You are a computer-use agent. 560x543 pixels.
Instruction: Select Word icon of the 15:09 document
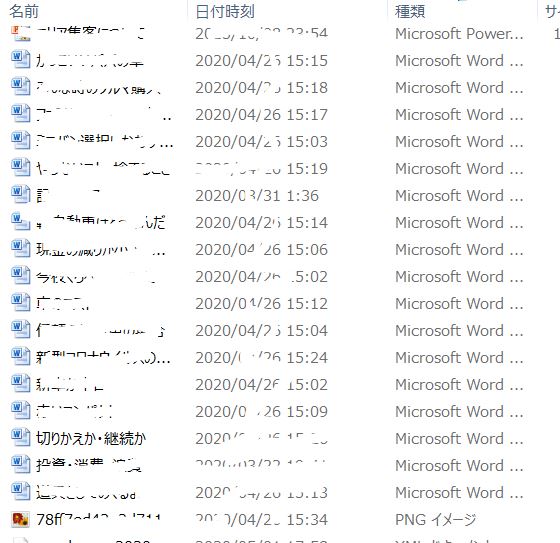click(21, 411)
